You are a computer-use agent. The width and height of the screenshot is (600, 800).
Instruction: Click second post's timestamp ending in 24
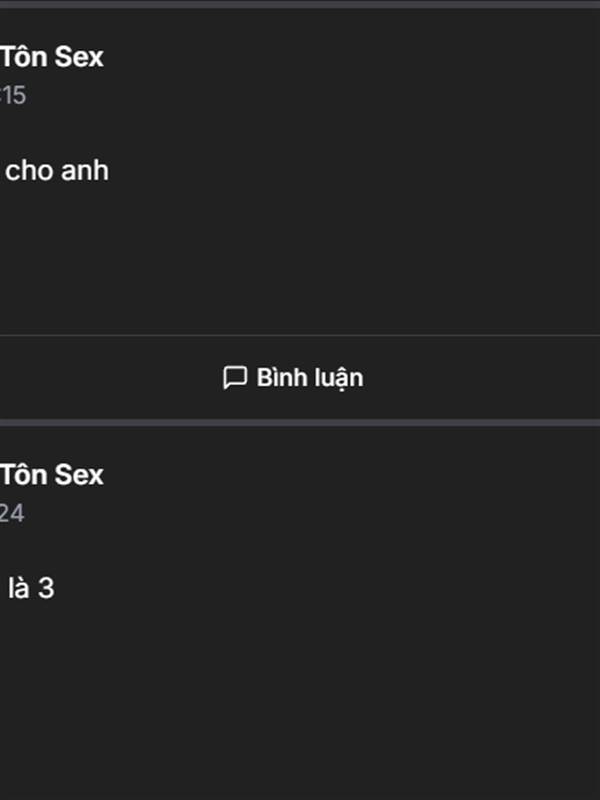click(x=12, y=514)
